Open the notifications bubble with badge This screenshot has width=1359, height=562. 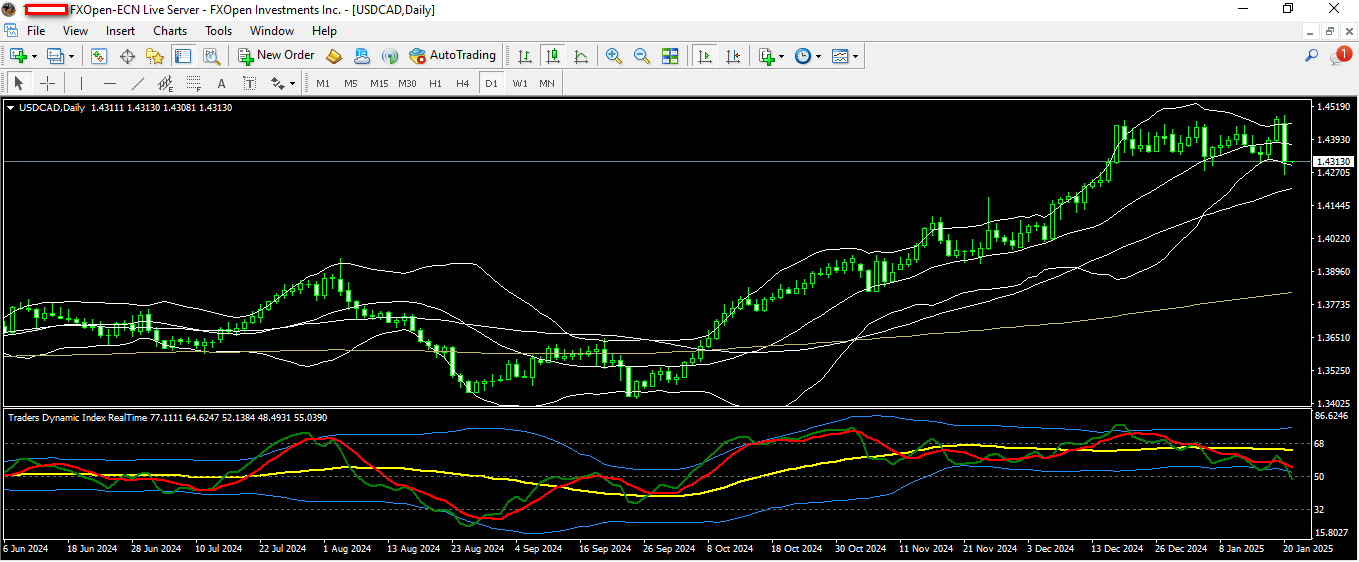[1340, 56]
